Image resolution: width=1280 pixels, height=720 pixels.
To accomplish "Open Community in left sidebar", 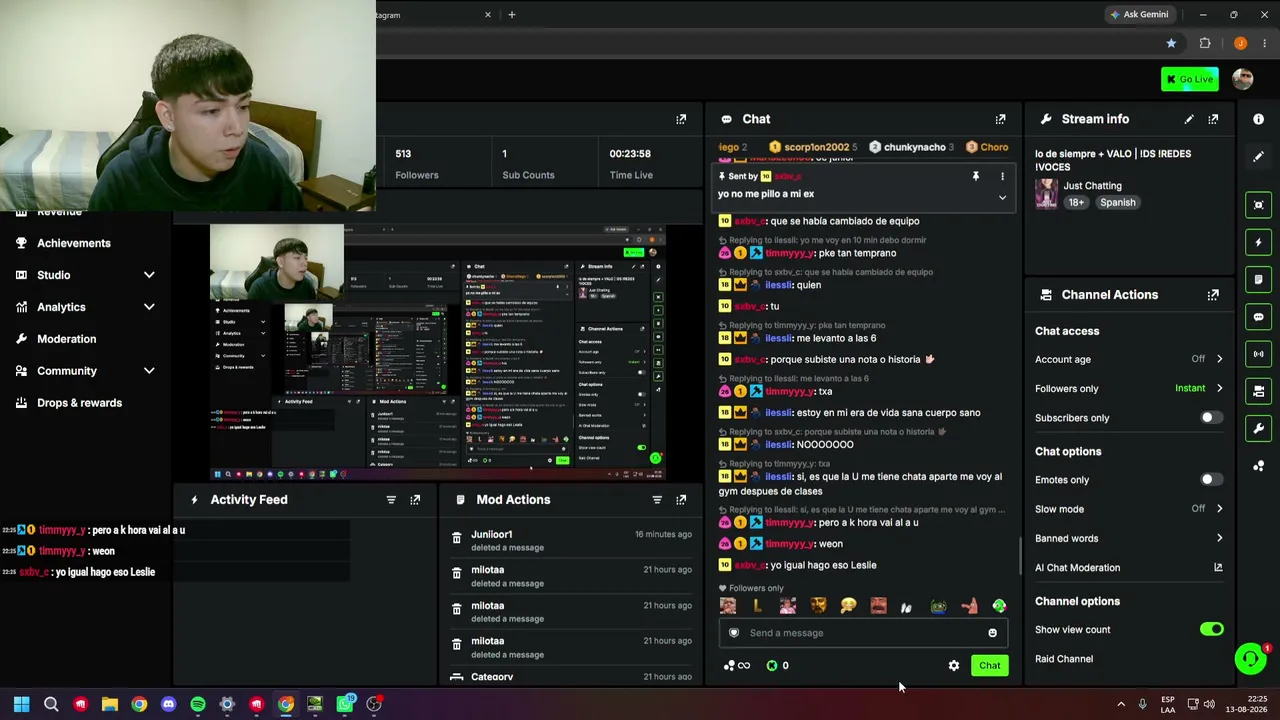I will click(67, 371).
